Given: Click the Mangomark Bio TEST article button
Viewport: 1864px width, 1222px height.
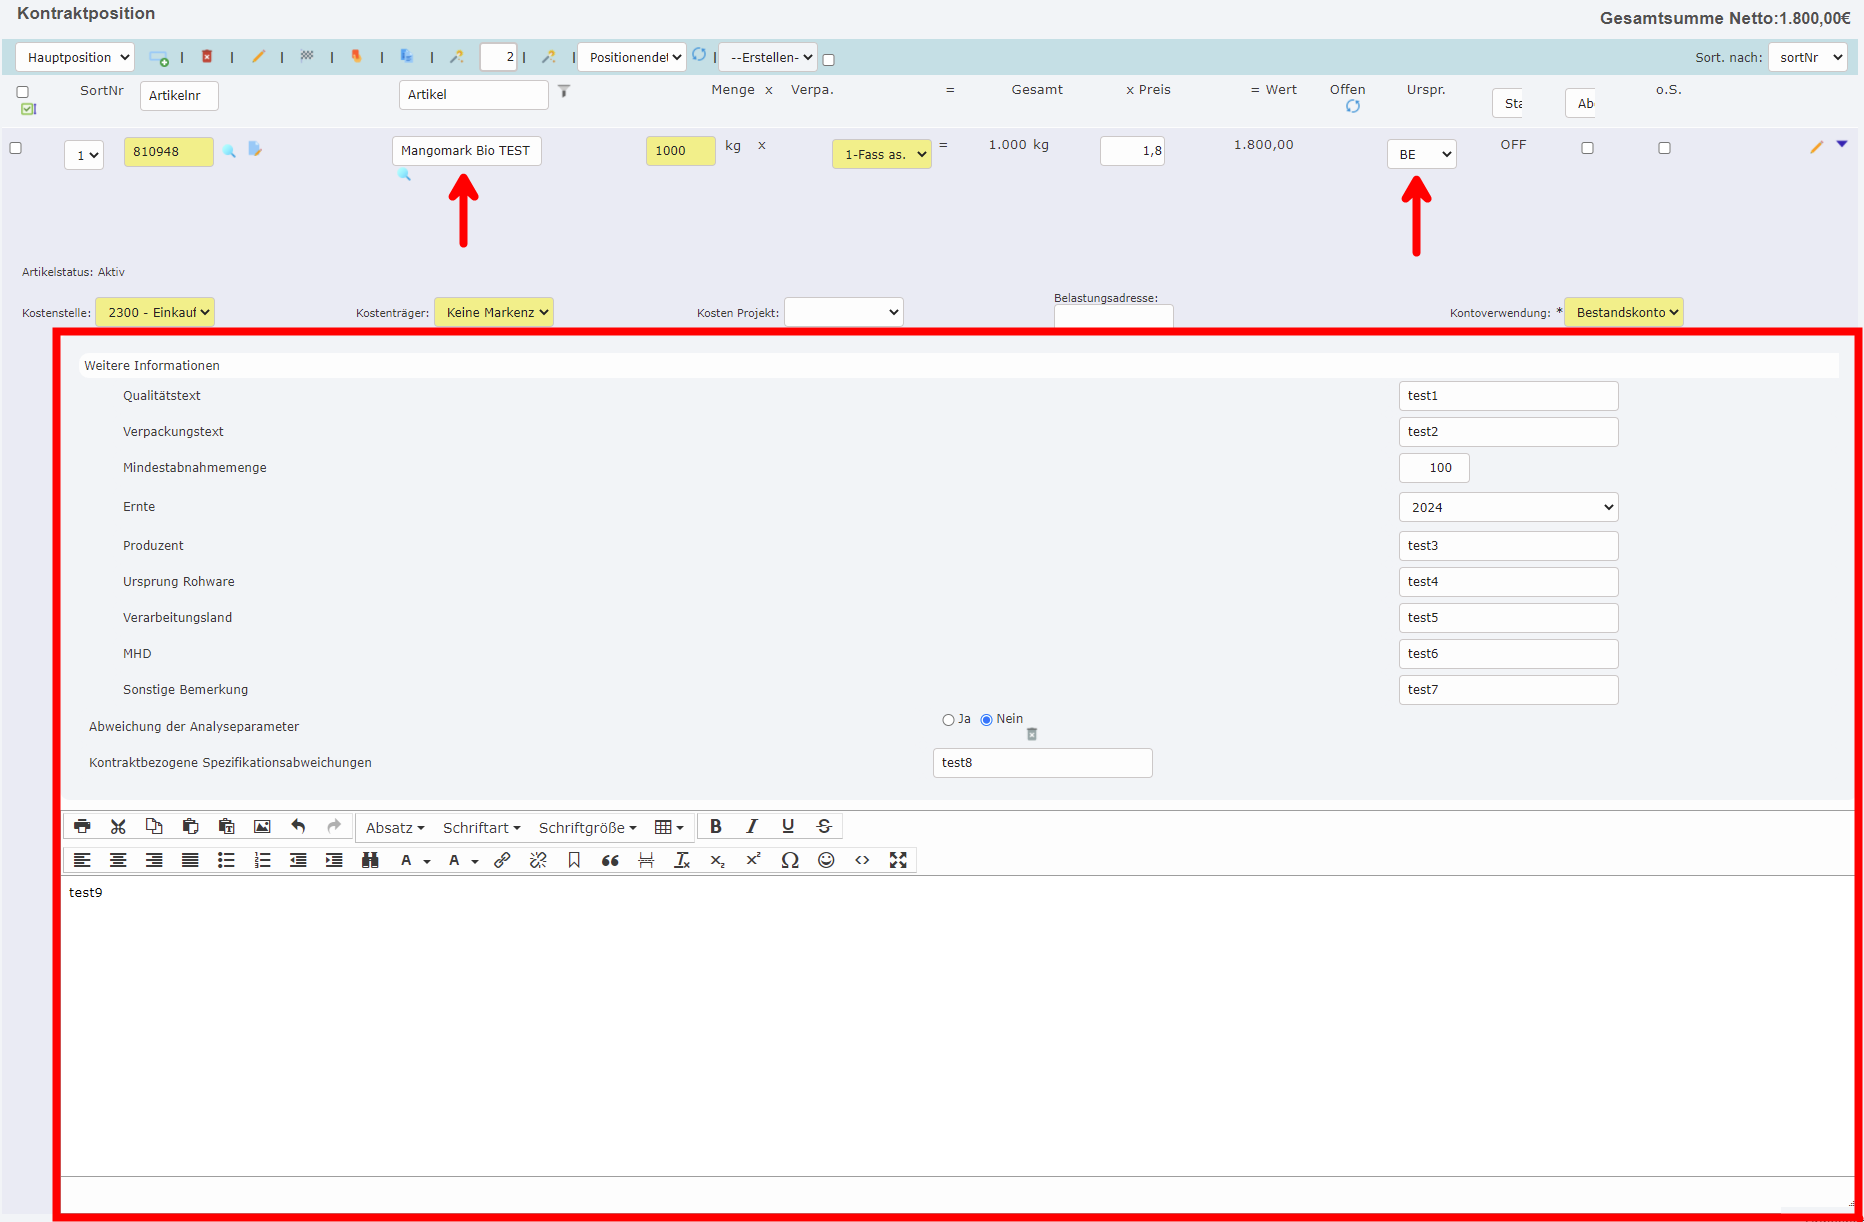Looking at the screenshot, I should click(466, 151).
